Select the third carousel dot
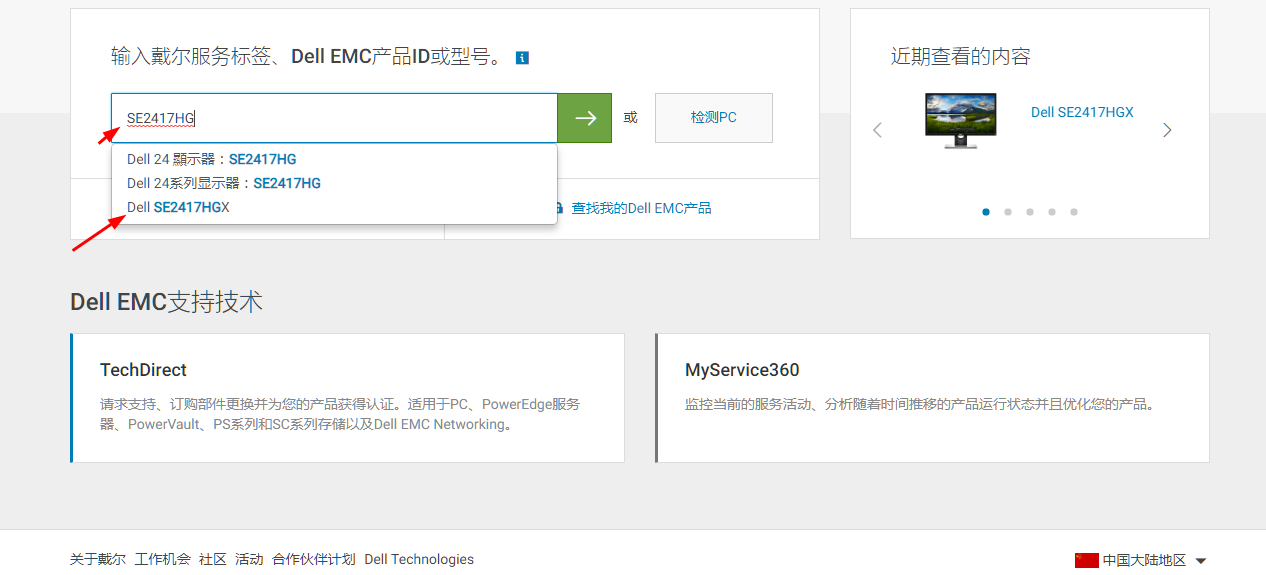Viewport: 1266px width, 575px height. [x=1030, y=212]
